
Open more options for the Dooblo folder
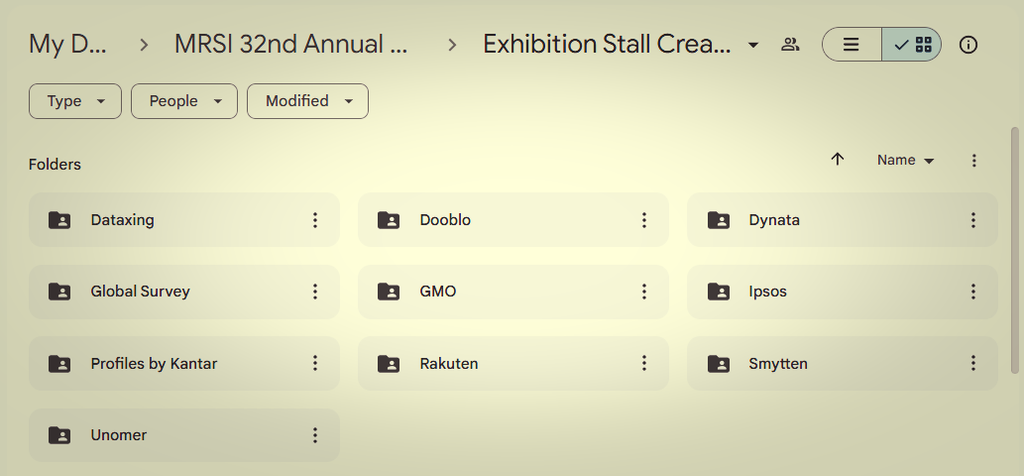coord(644,220)
